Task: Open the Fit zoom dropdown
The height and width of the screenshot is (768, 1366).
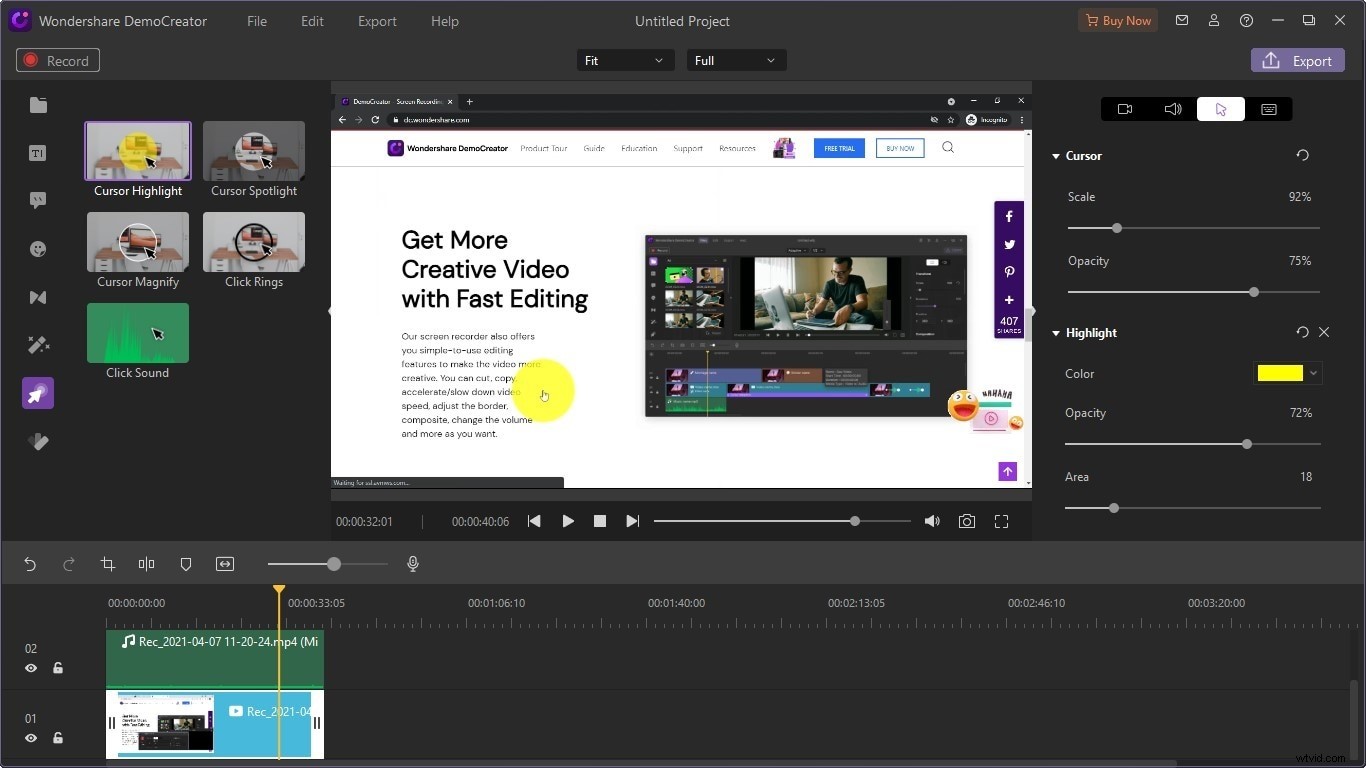Action: coord(624,60)
